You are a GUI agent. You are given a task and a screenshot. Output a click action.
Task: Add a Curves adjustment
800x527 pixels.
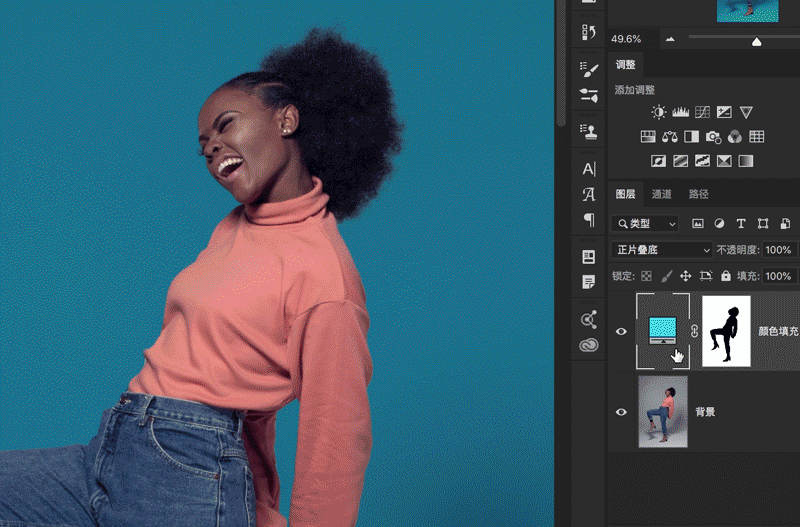(703, 113)
